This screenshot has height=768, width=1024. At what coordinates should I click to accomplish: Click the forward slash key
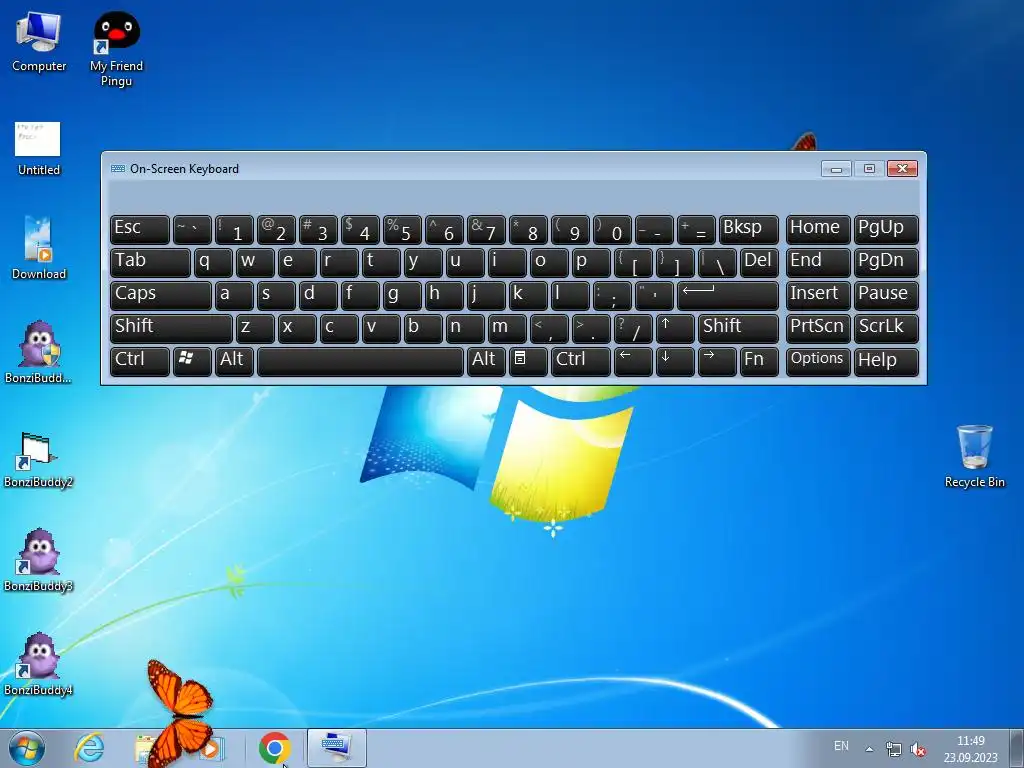pyautogui.click(x=633, y=328)
